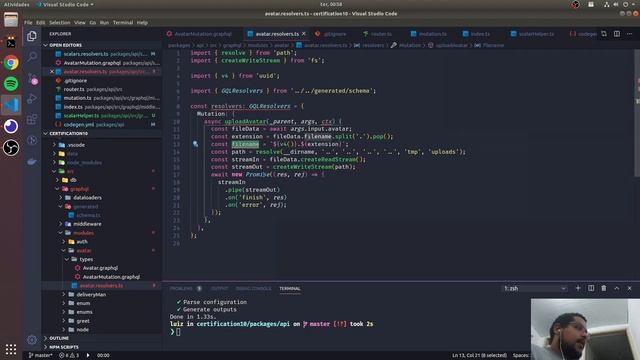Kill terminal with trash icon

tap(604, 288)
